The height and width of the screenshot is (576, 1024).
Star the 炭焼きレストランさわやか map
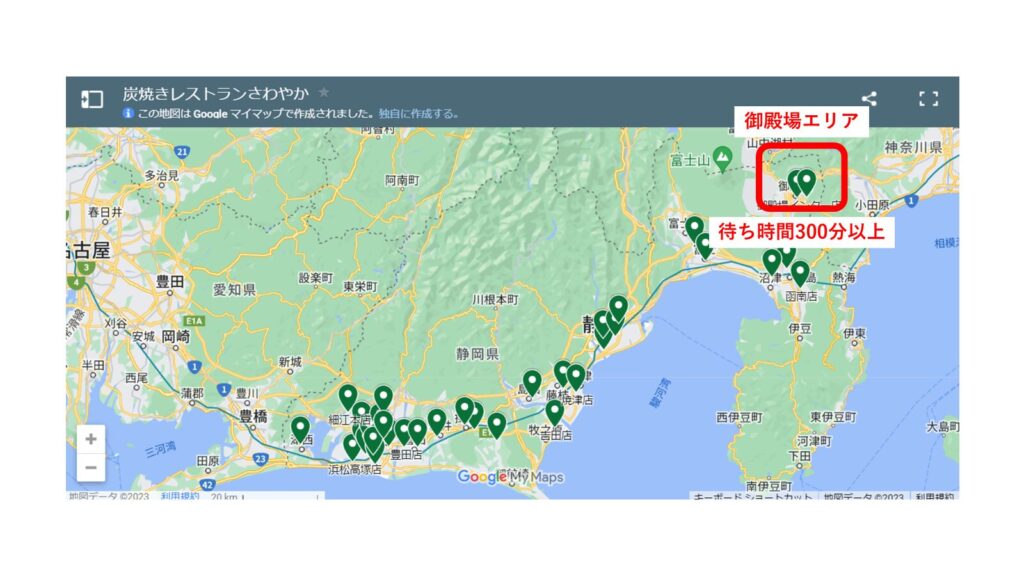pos(324,93)
